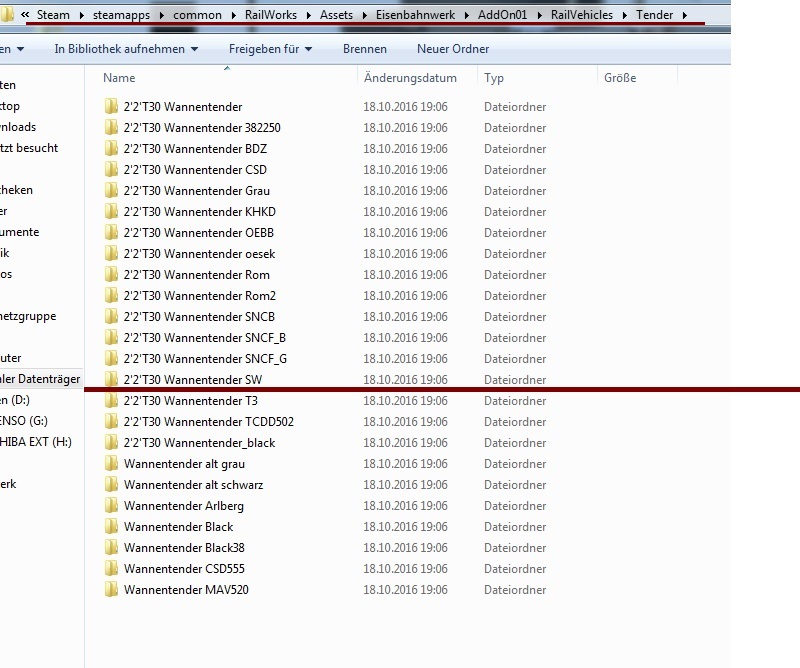Select 'etzgruppe' in navigation pane
This screenshot has width=800, height=668.
coord(28,316)
